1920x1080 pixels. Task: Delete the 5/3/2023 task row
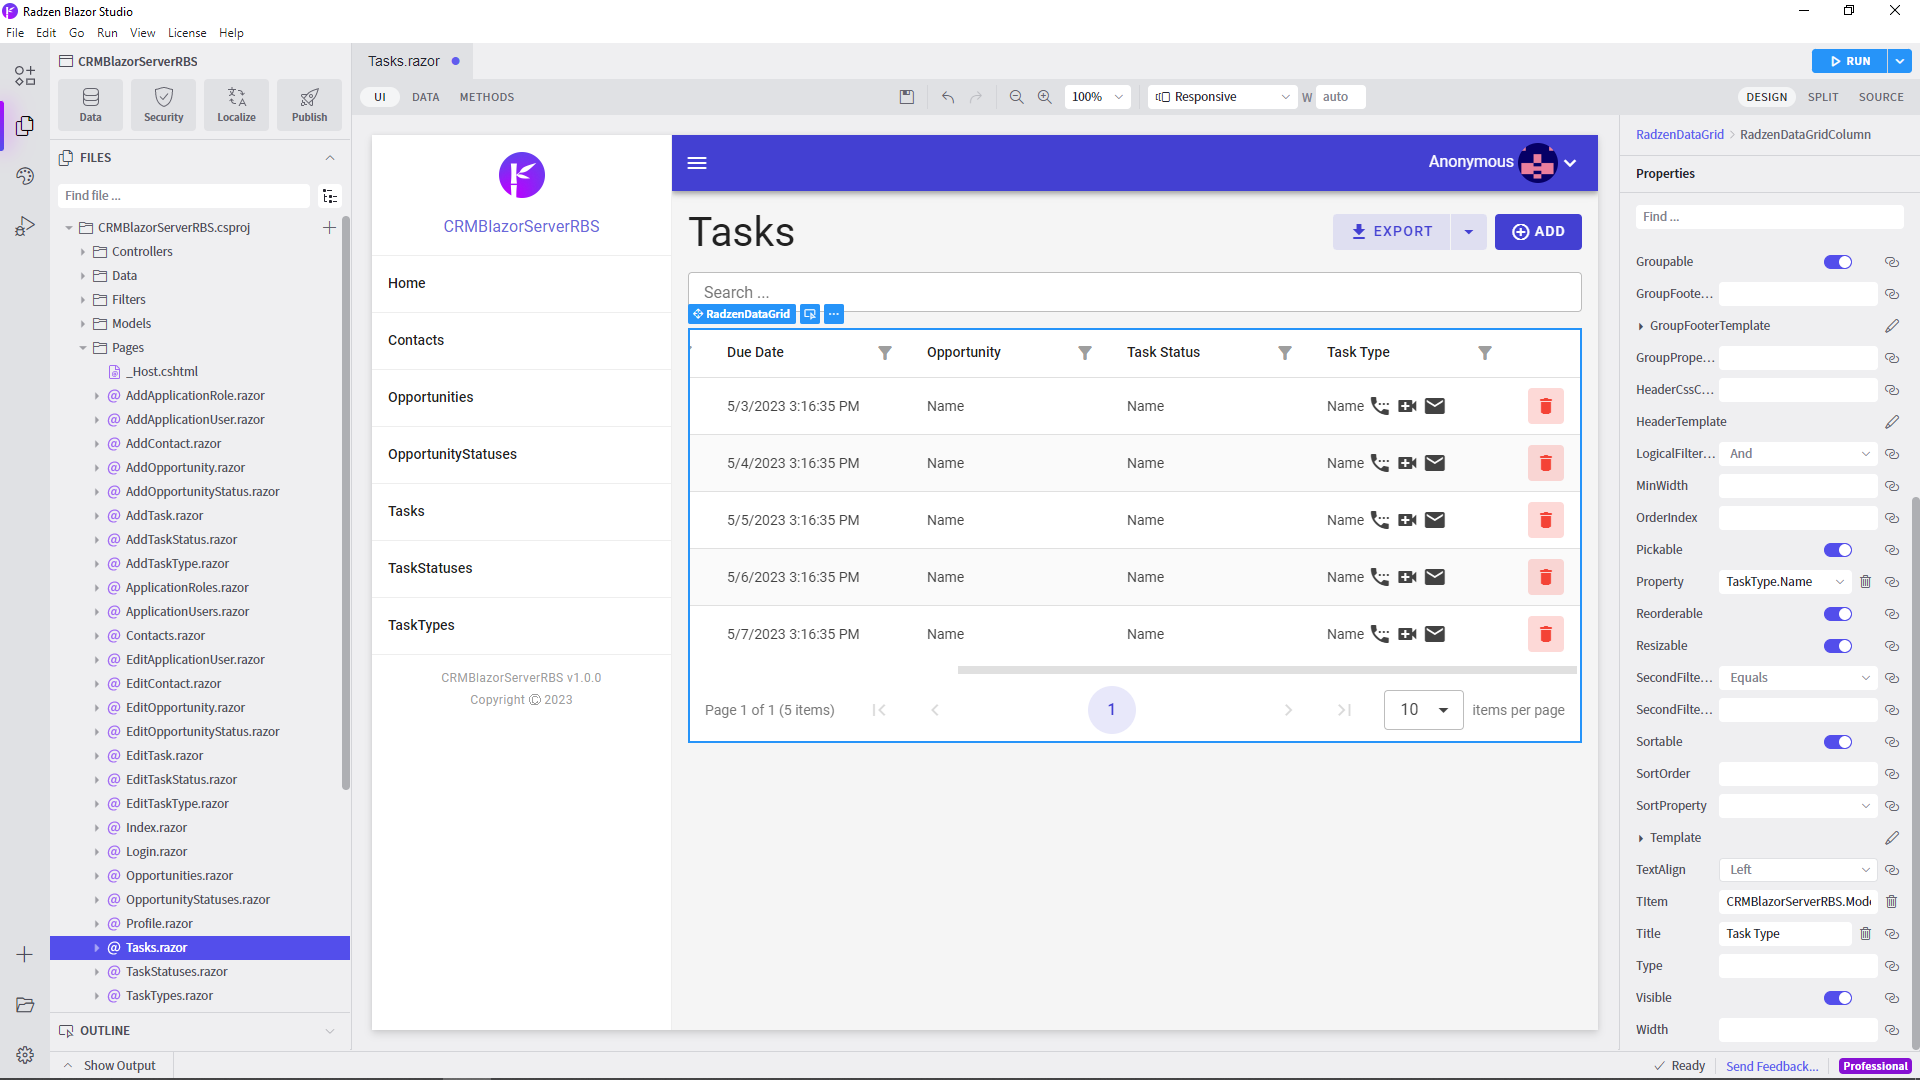coord(1545,406)
